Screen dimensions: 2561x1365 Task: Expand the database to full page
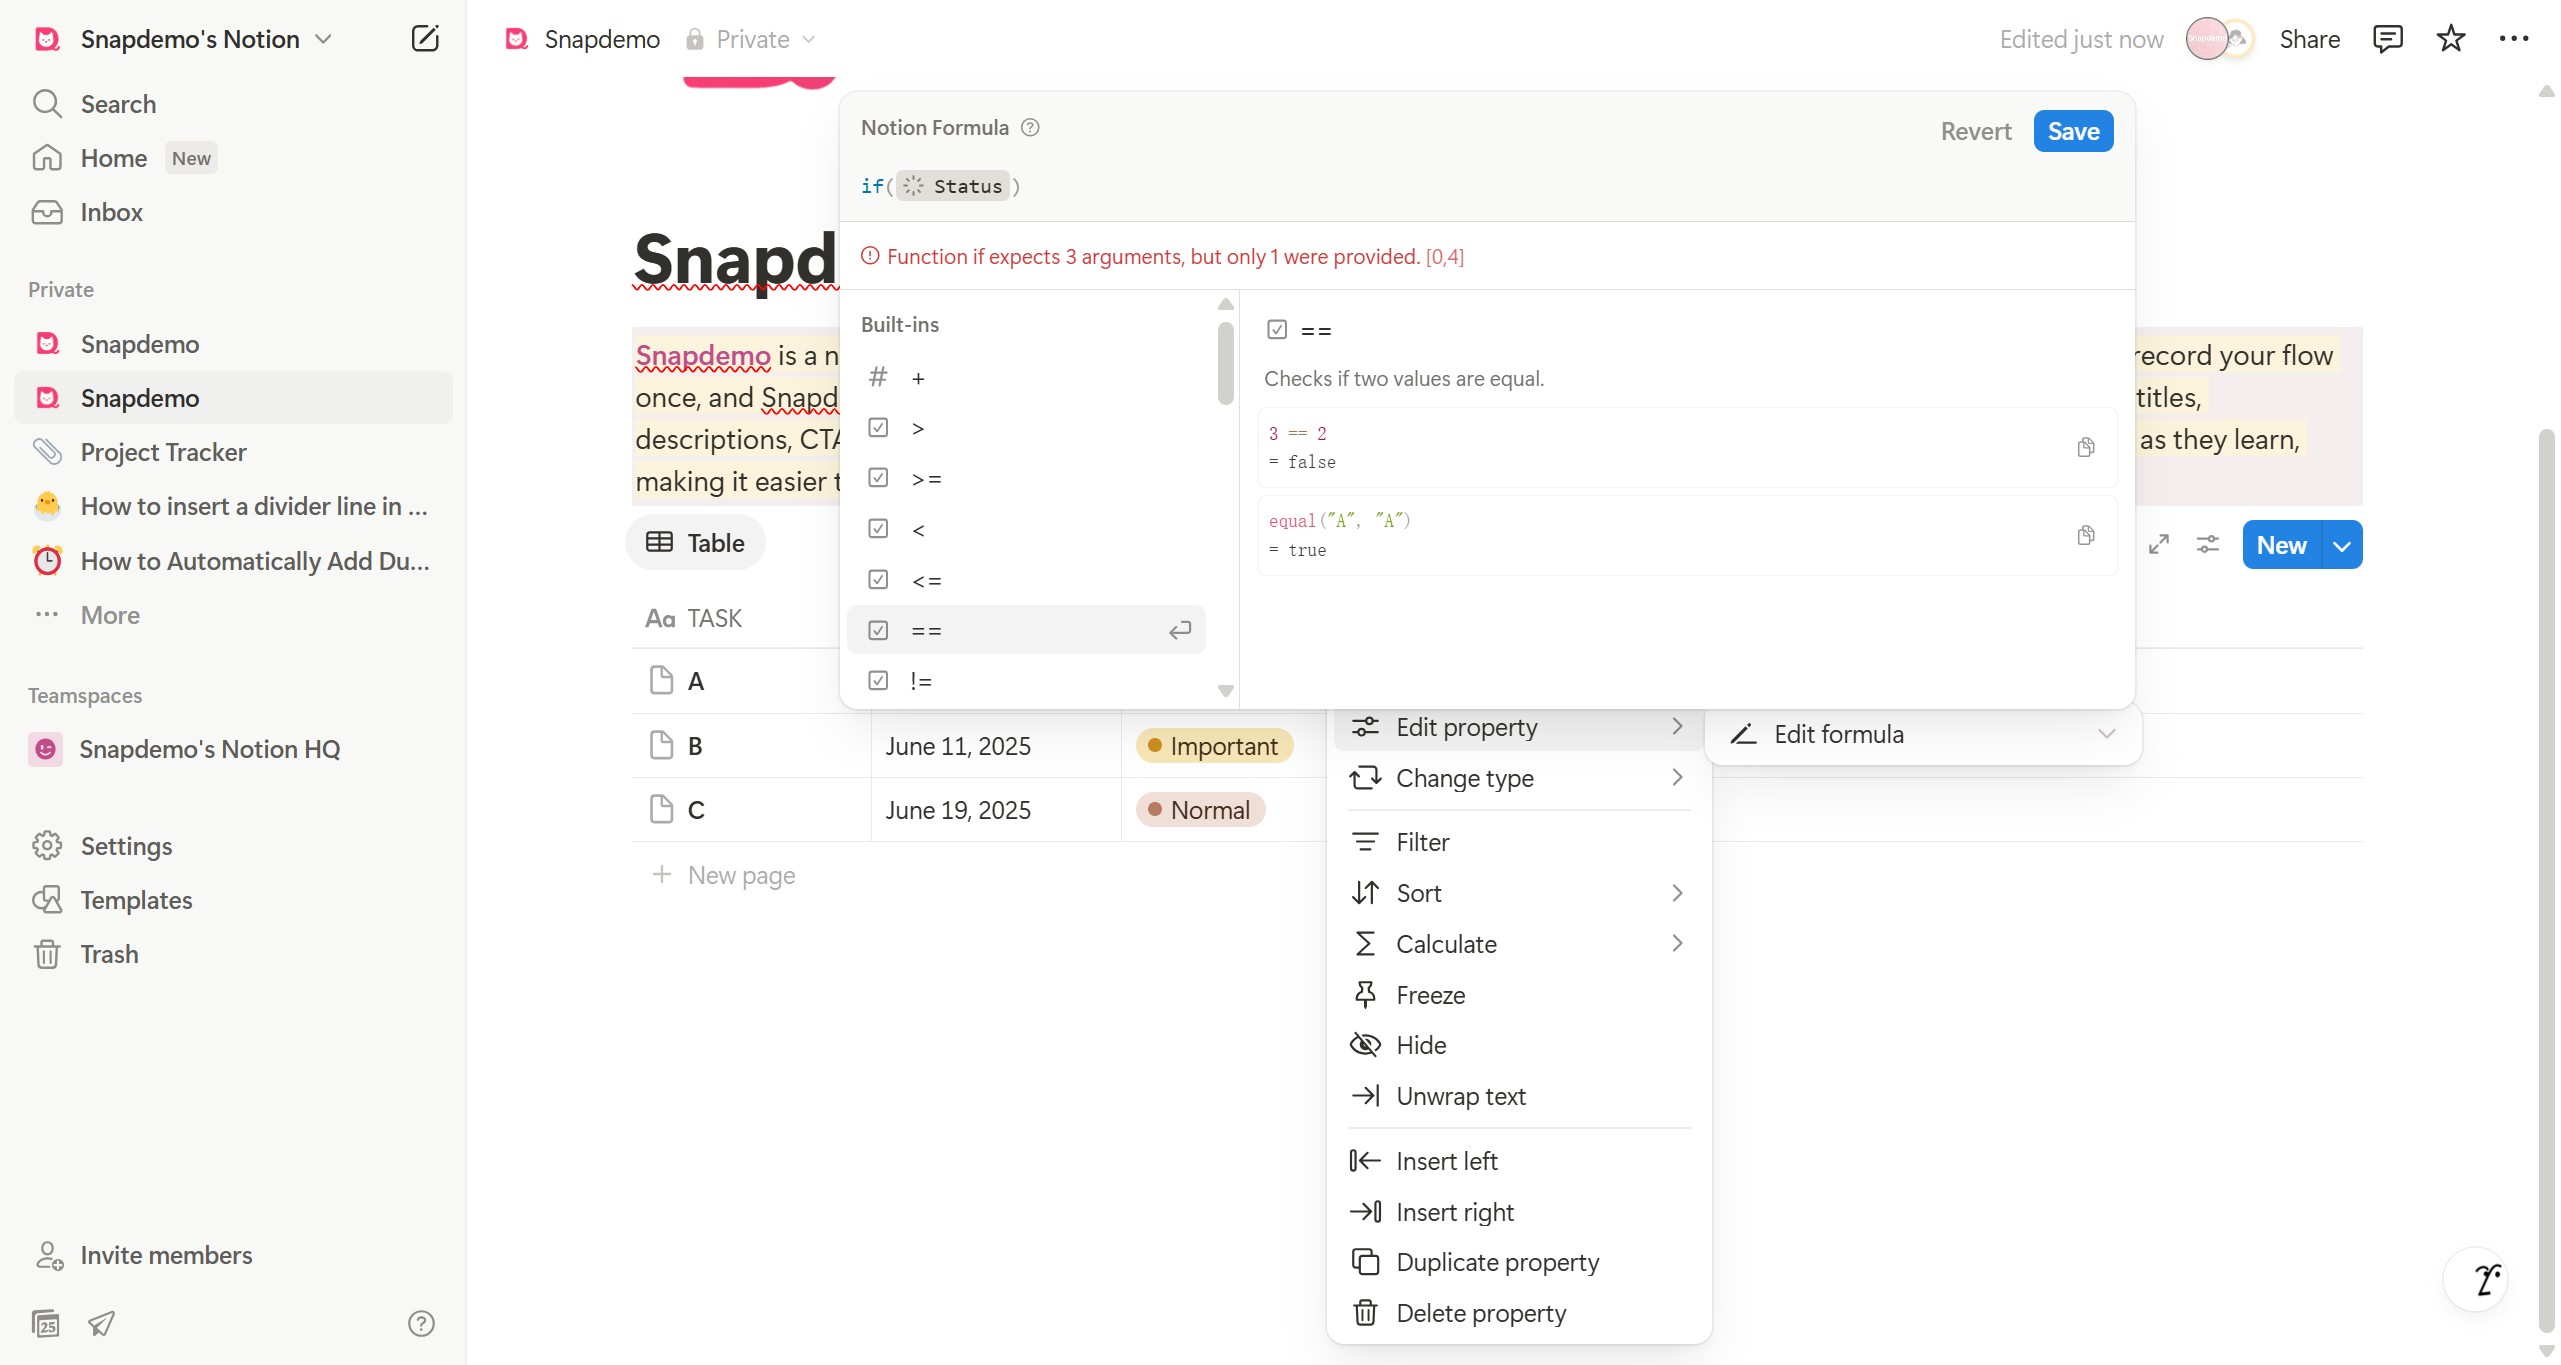[2159, 544]
